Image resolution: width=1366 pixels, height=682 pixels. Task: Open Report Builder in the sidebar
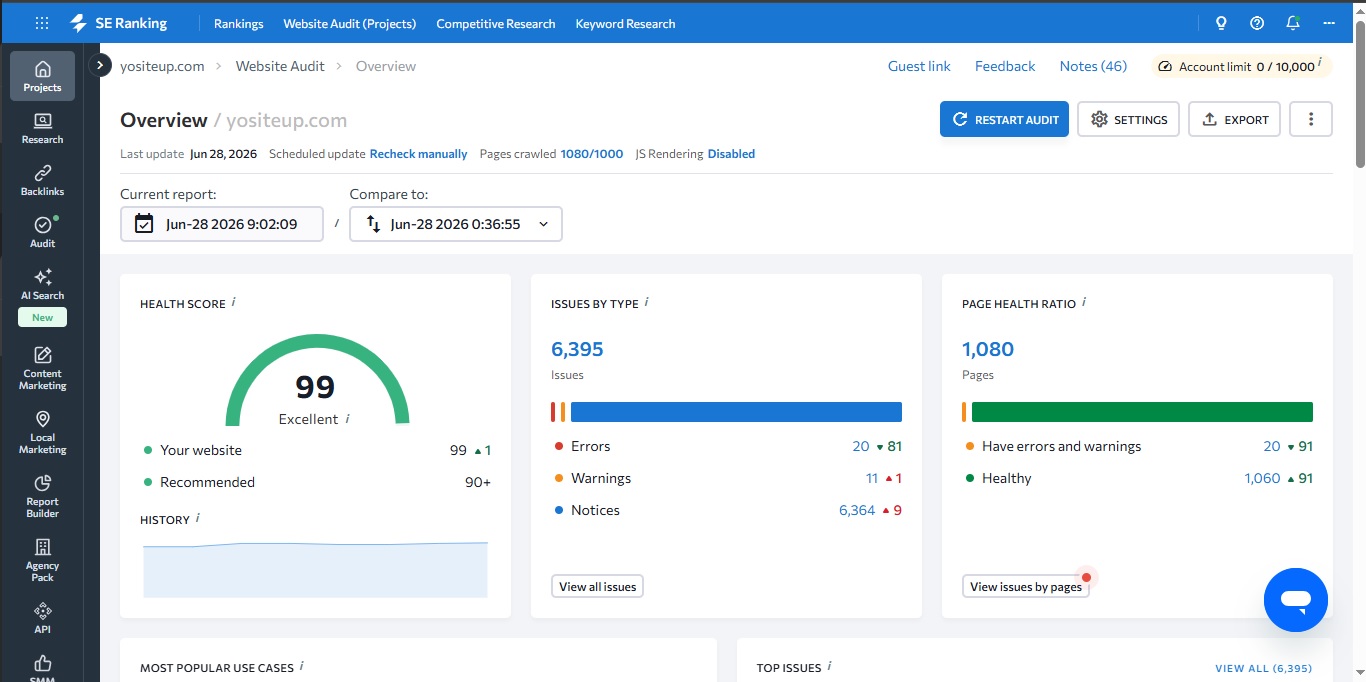pyautogui.click(x=42, y=495)
